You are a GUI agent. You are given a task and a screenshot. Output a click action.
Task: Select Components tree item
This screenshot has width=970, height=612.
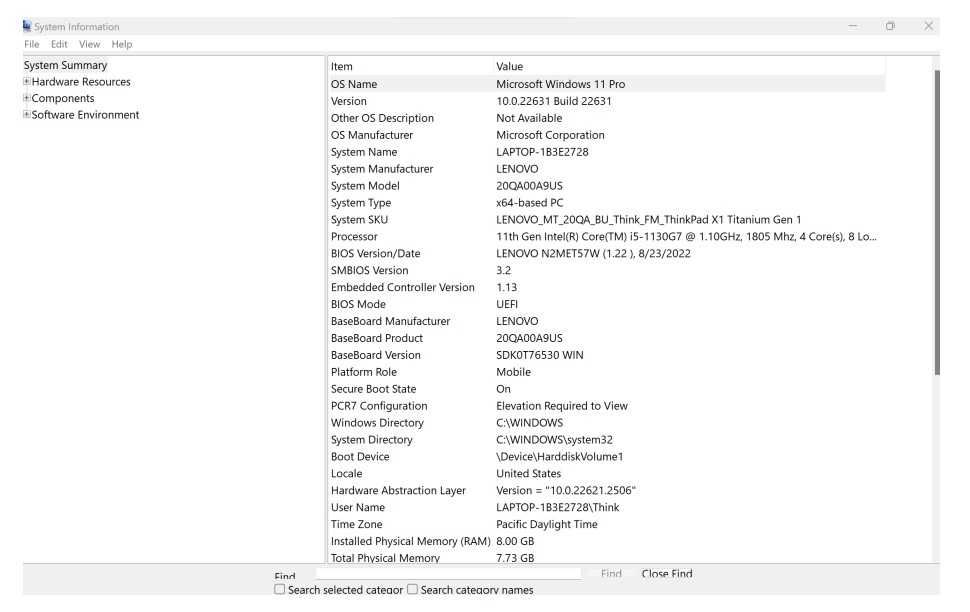point(63,98)
